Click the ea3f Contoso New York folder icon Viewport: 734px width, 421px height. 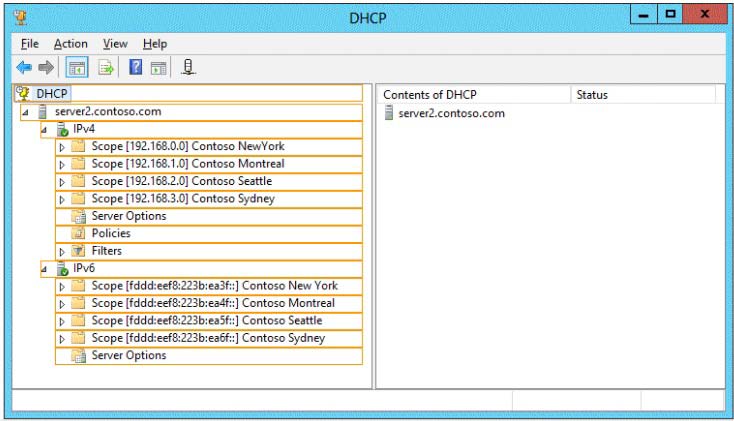tap(78, 286)
